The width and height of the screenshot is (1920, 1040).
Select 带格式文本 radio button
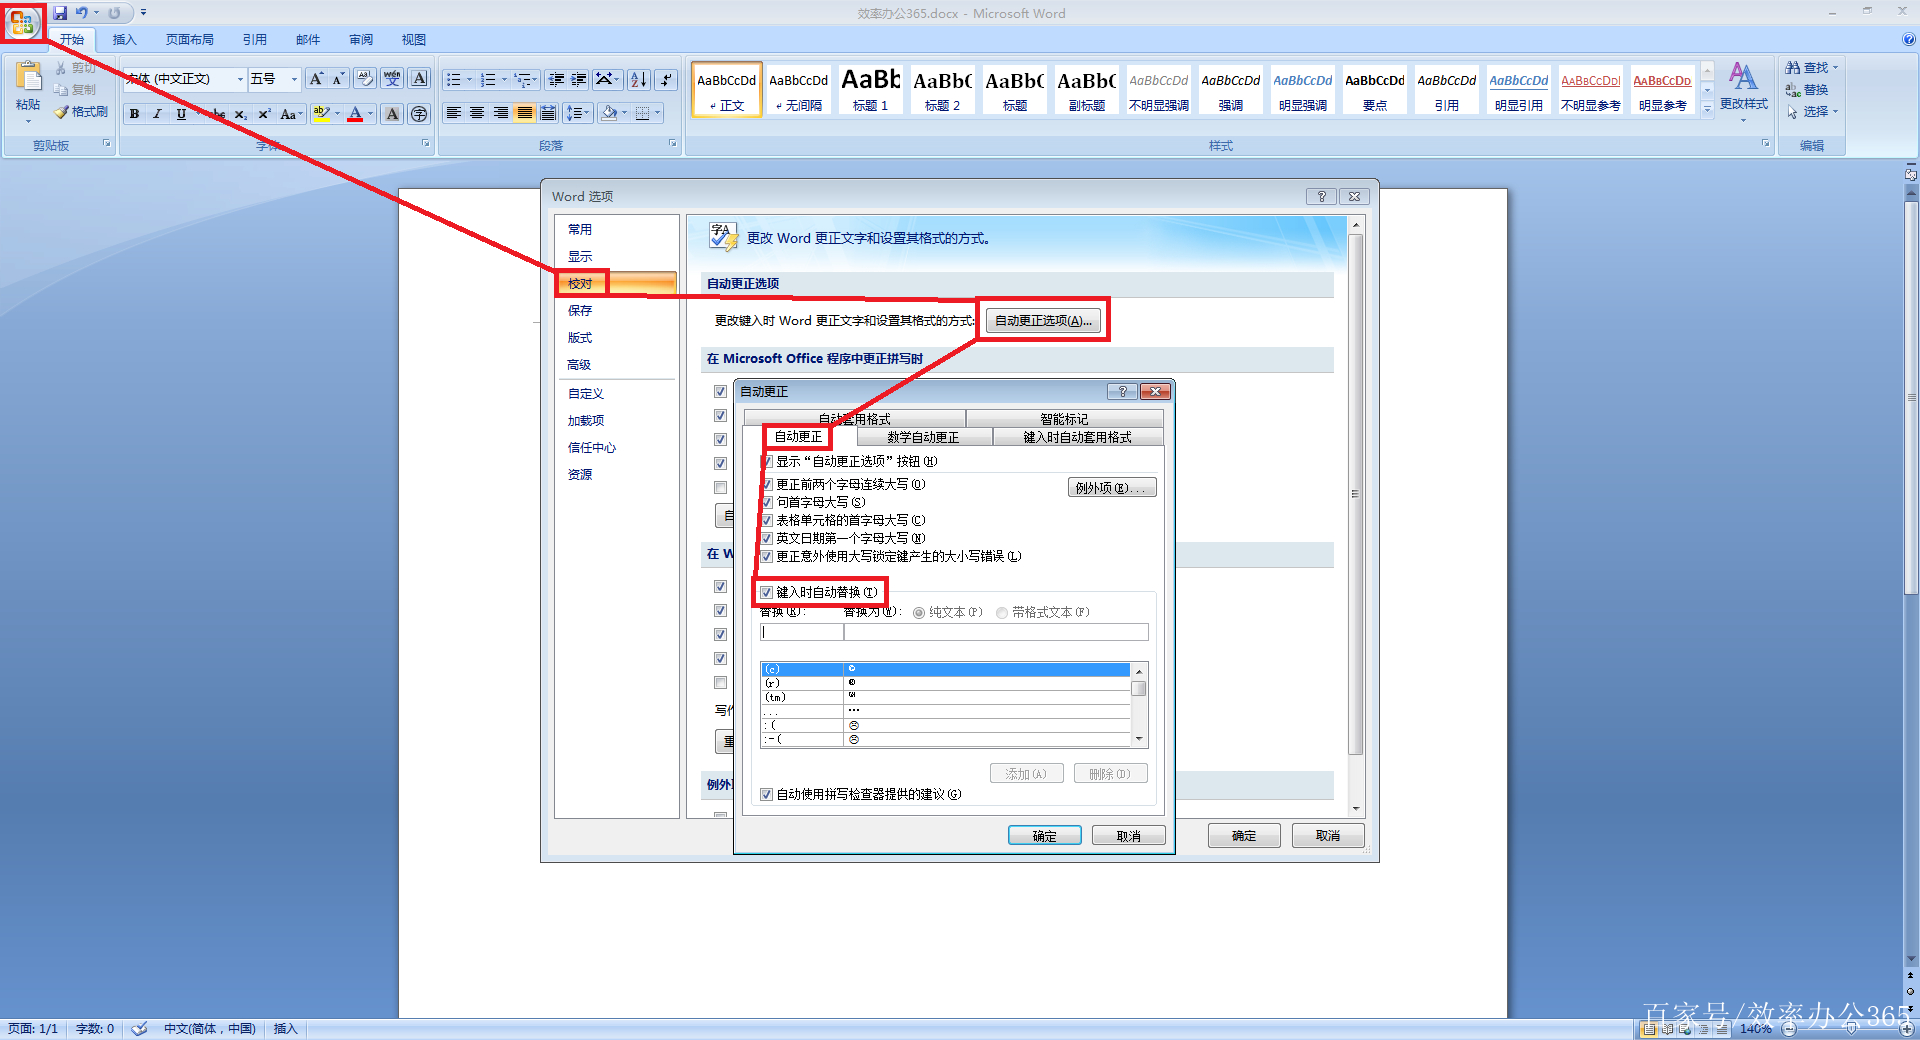tap(1002, 612)
